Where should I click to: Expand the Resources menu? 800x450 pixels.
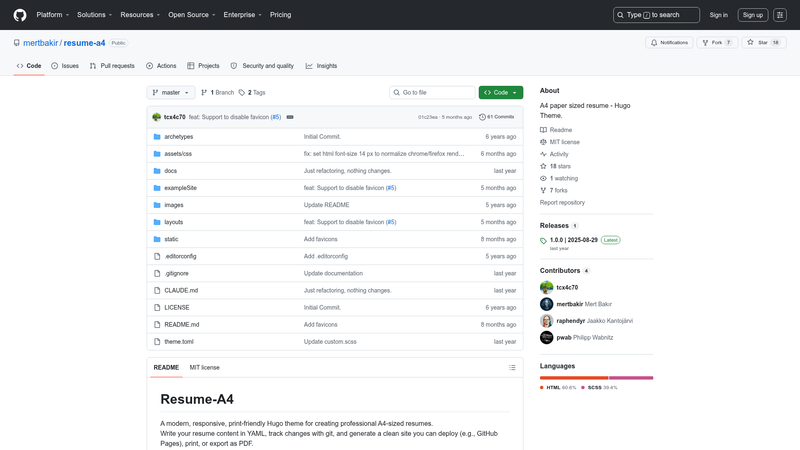(x=140, y=15)
